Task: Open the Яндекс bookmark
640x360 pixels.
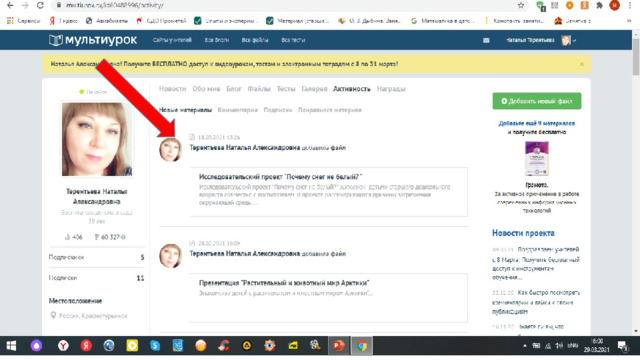Action: (63, 21)
